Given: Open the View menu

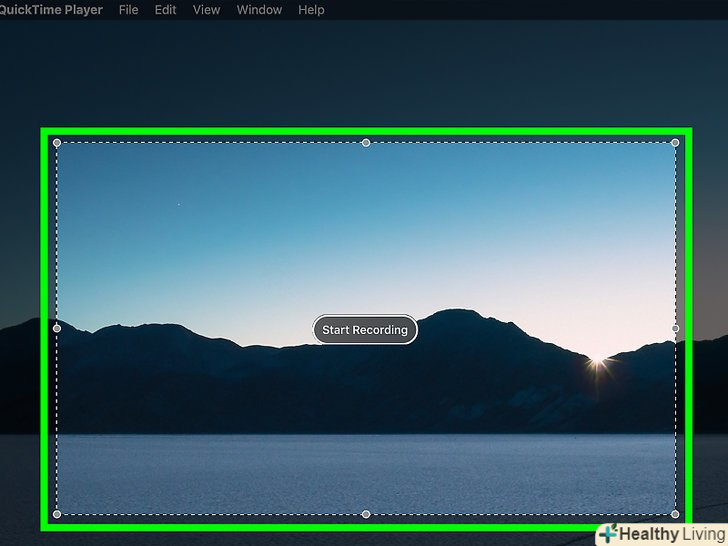Looking at the screenshot, I should point(206,10).
